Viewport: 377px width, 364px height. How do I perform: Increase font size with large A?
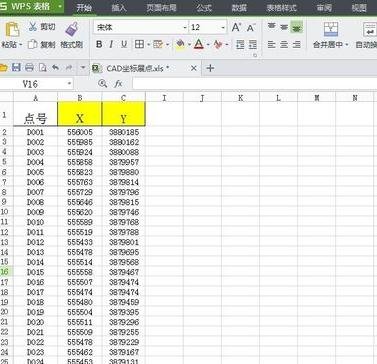point(236,27)
